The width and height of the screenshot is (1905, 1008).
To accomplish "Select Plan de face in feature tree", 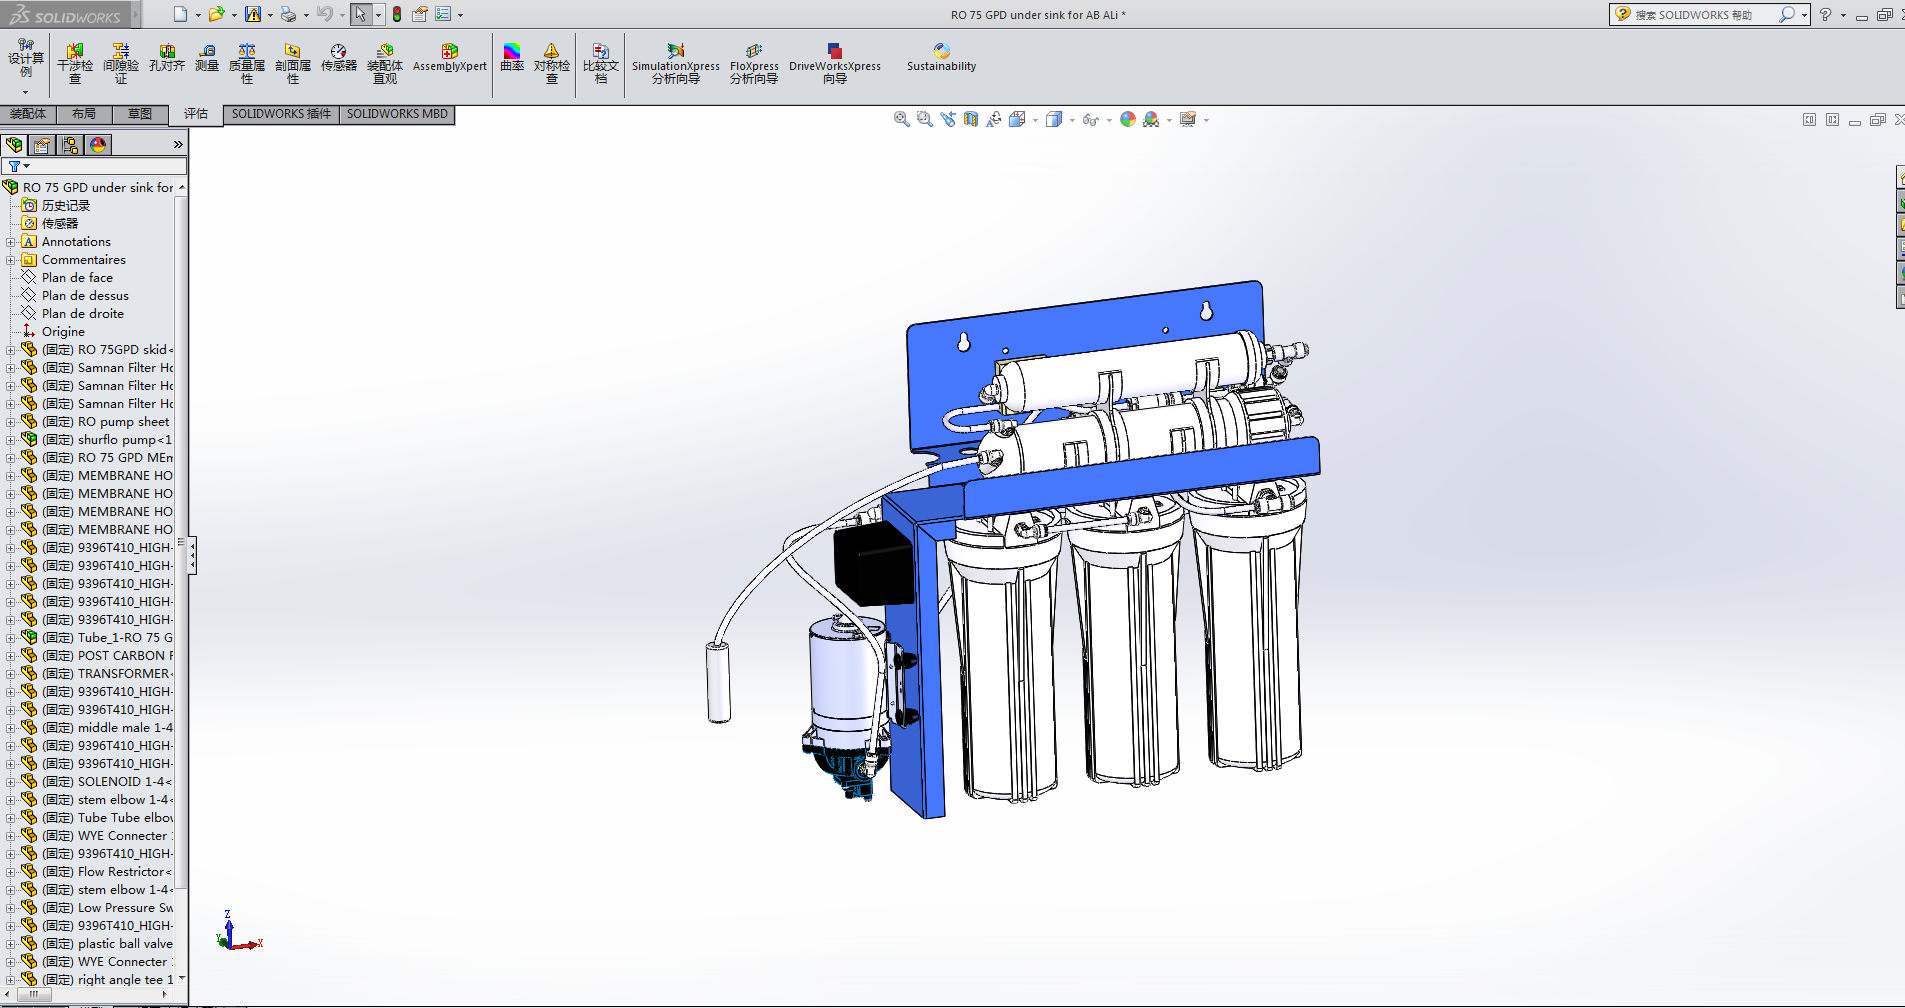I will point(77,278).
